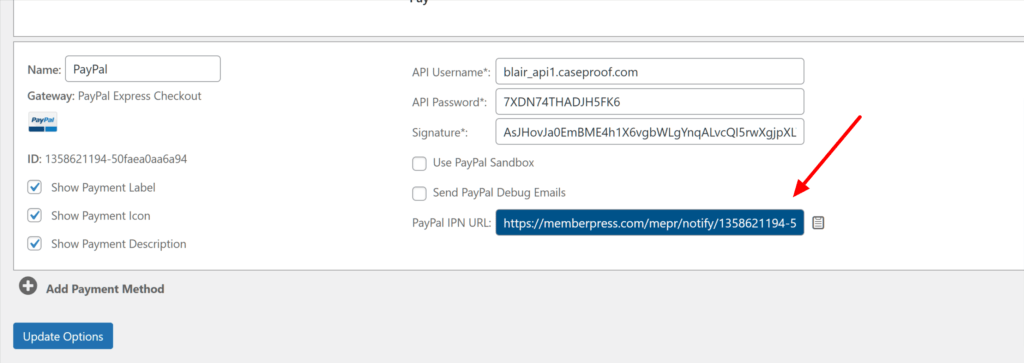Uncheck Show Payment Label checkbox
Screen dimensions: 1024x363
point(35,187)
